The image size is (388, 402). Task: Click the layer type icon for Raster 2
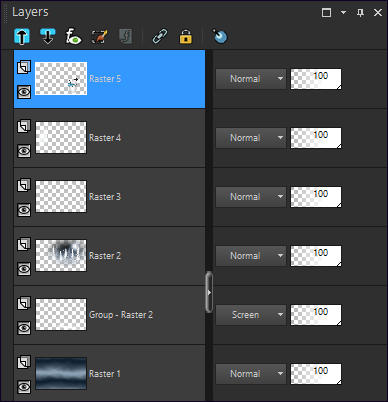24,244
